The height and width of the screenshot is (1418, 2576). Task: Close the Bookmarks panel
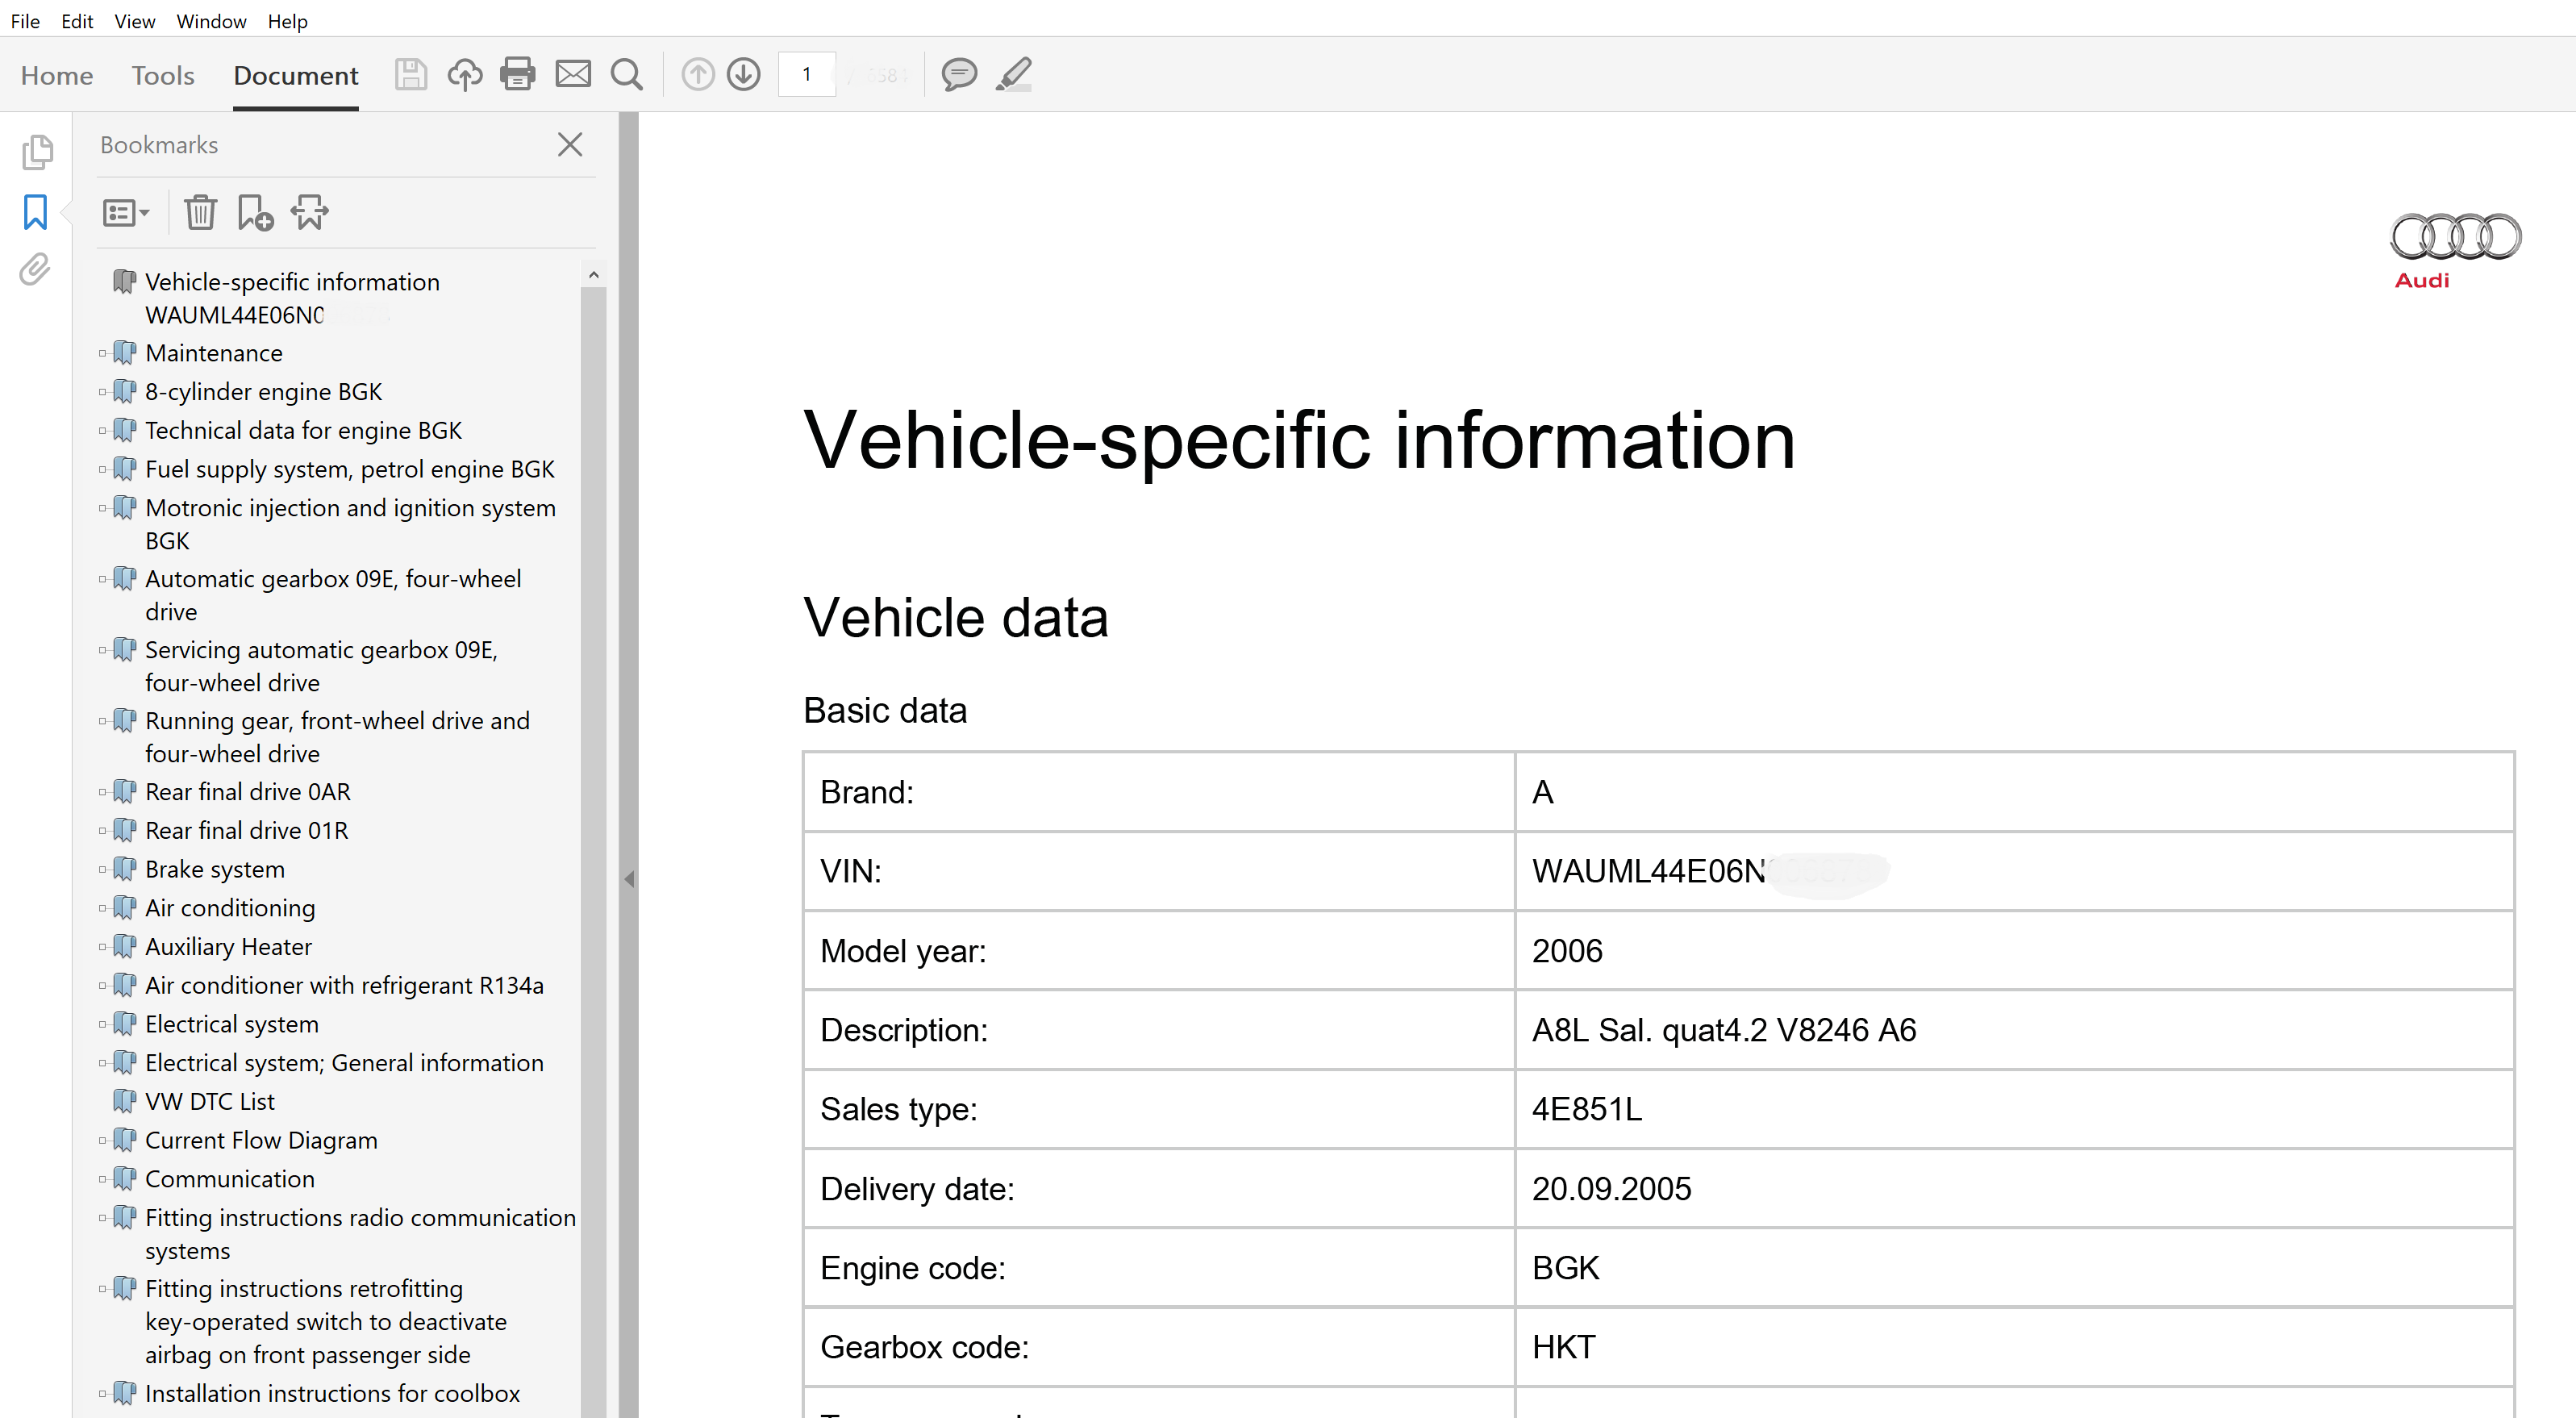[570, 145]
